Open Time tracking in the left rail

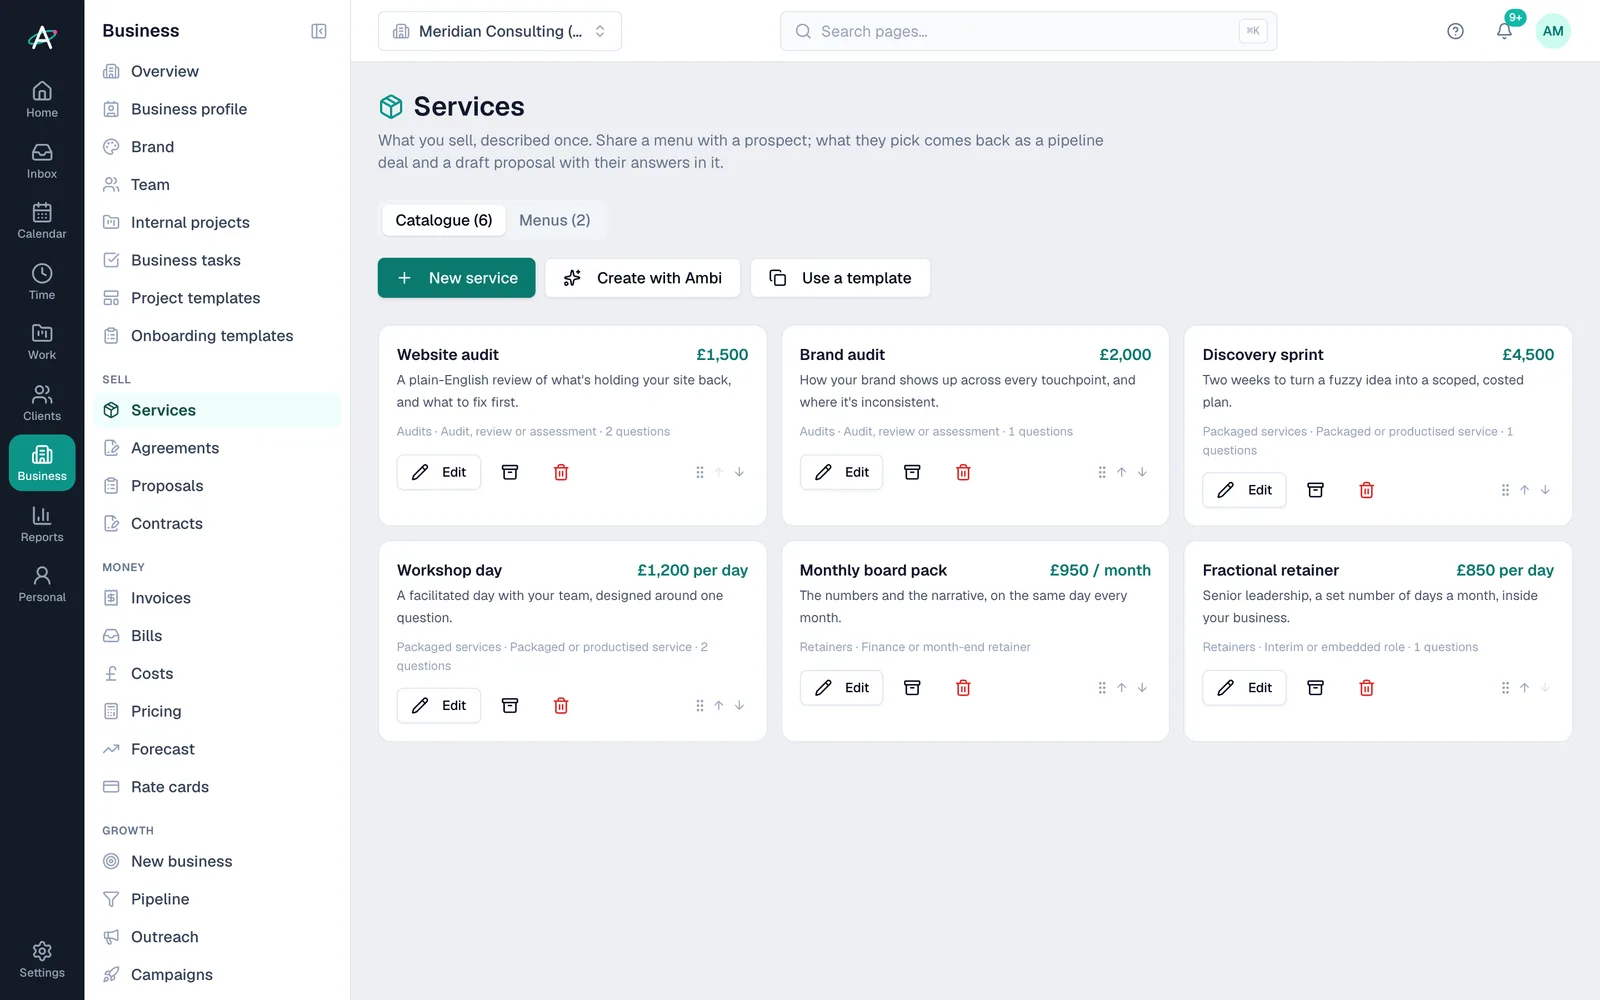[x=42, y=282]
